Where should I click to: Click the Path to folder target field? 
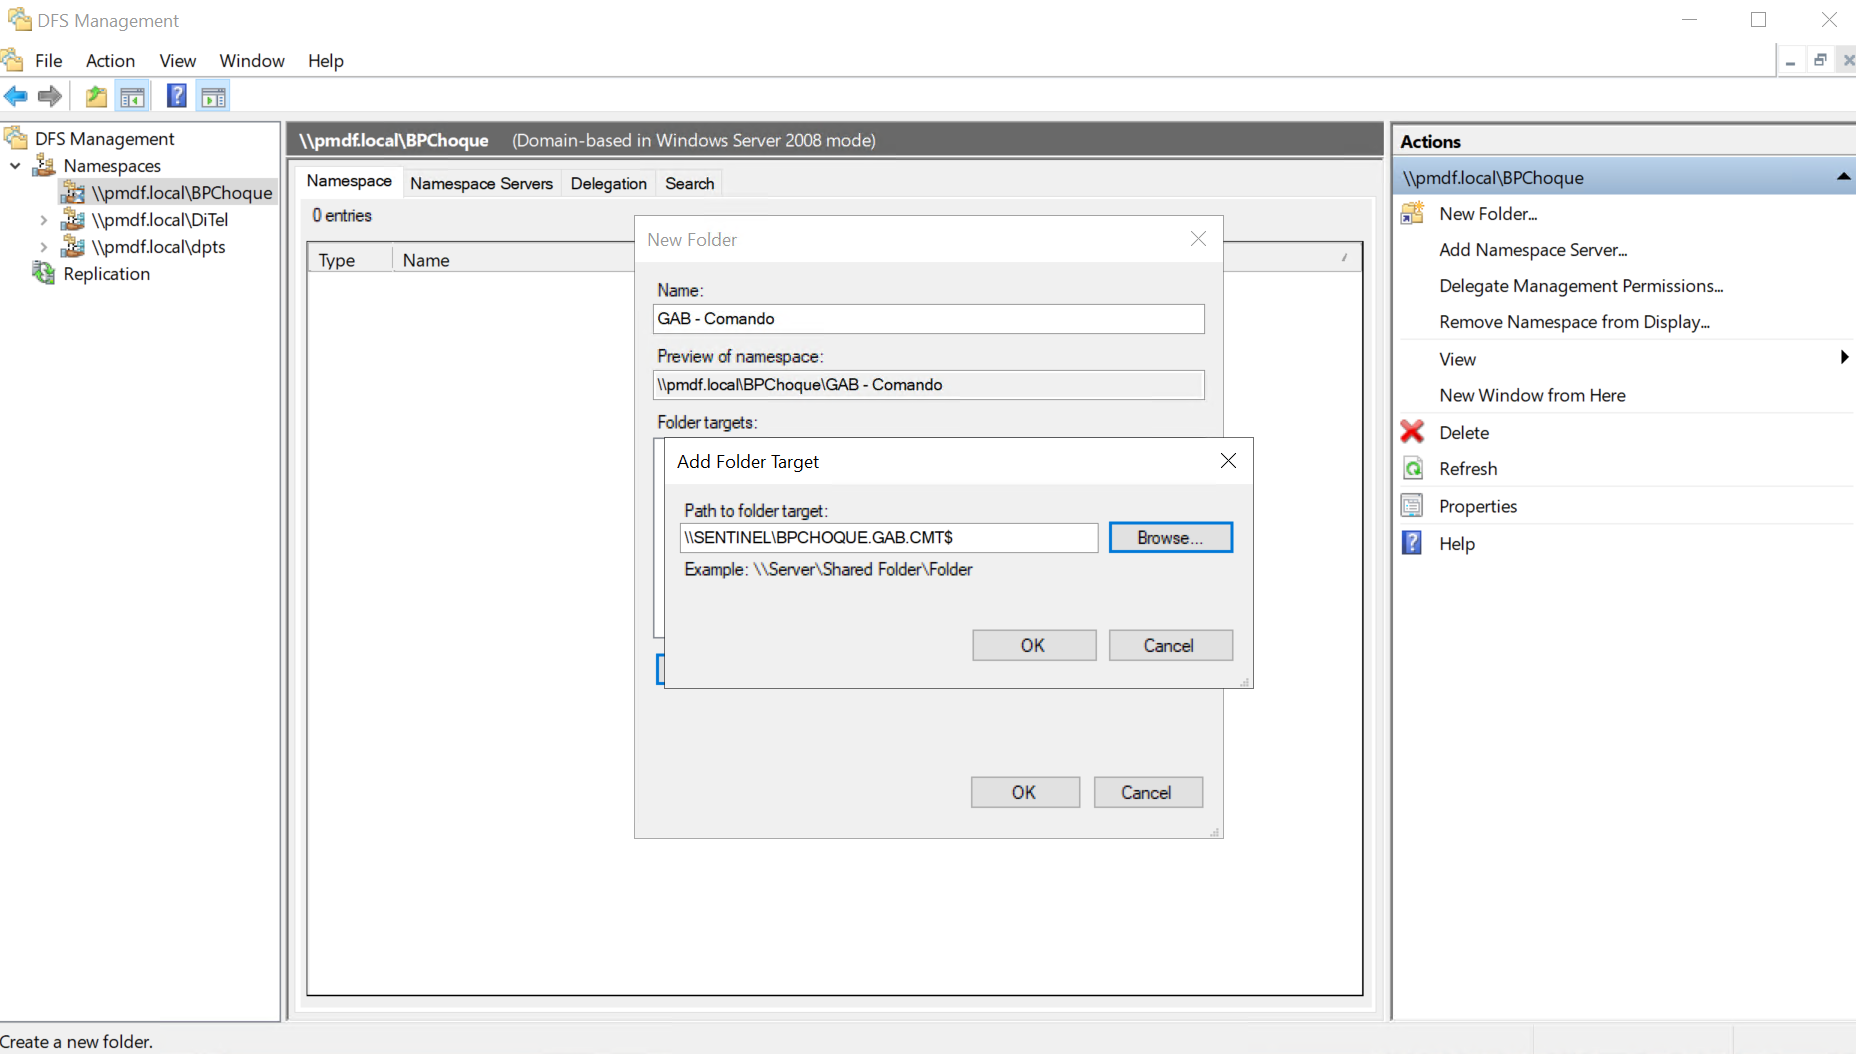[888, 538]
